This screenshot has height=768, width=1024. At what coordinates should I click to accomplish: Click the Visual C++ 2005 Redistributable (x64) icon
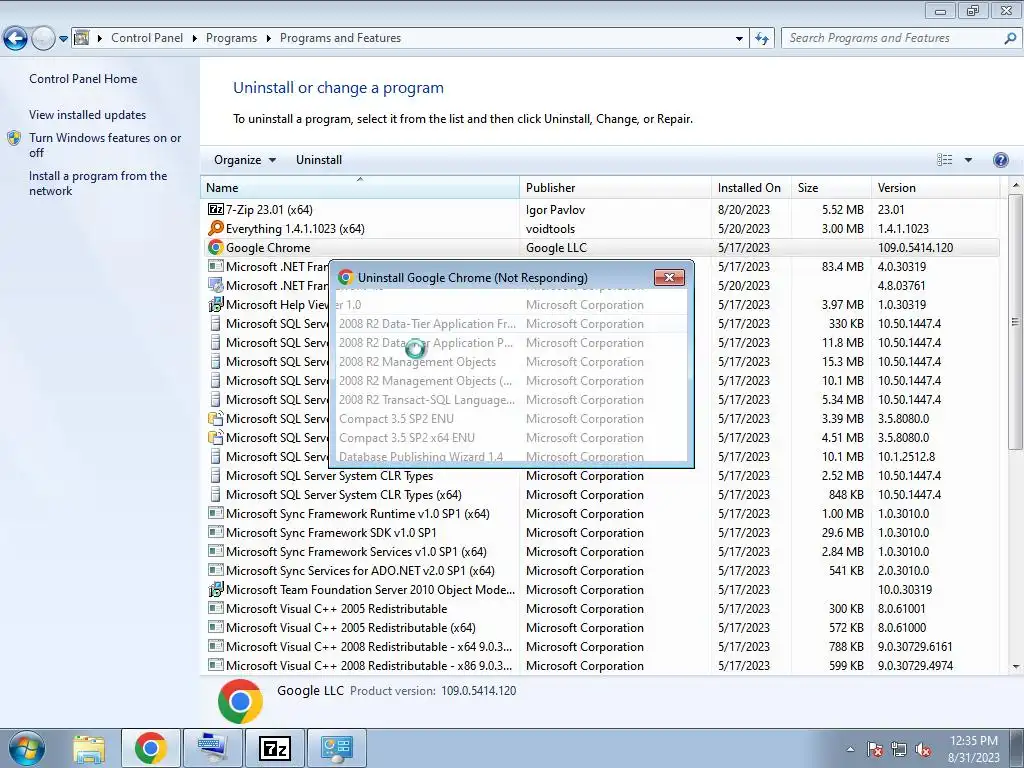(x=216, y=627)
